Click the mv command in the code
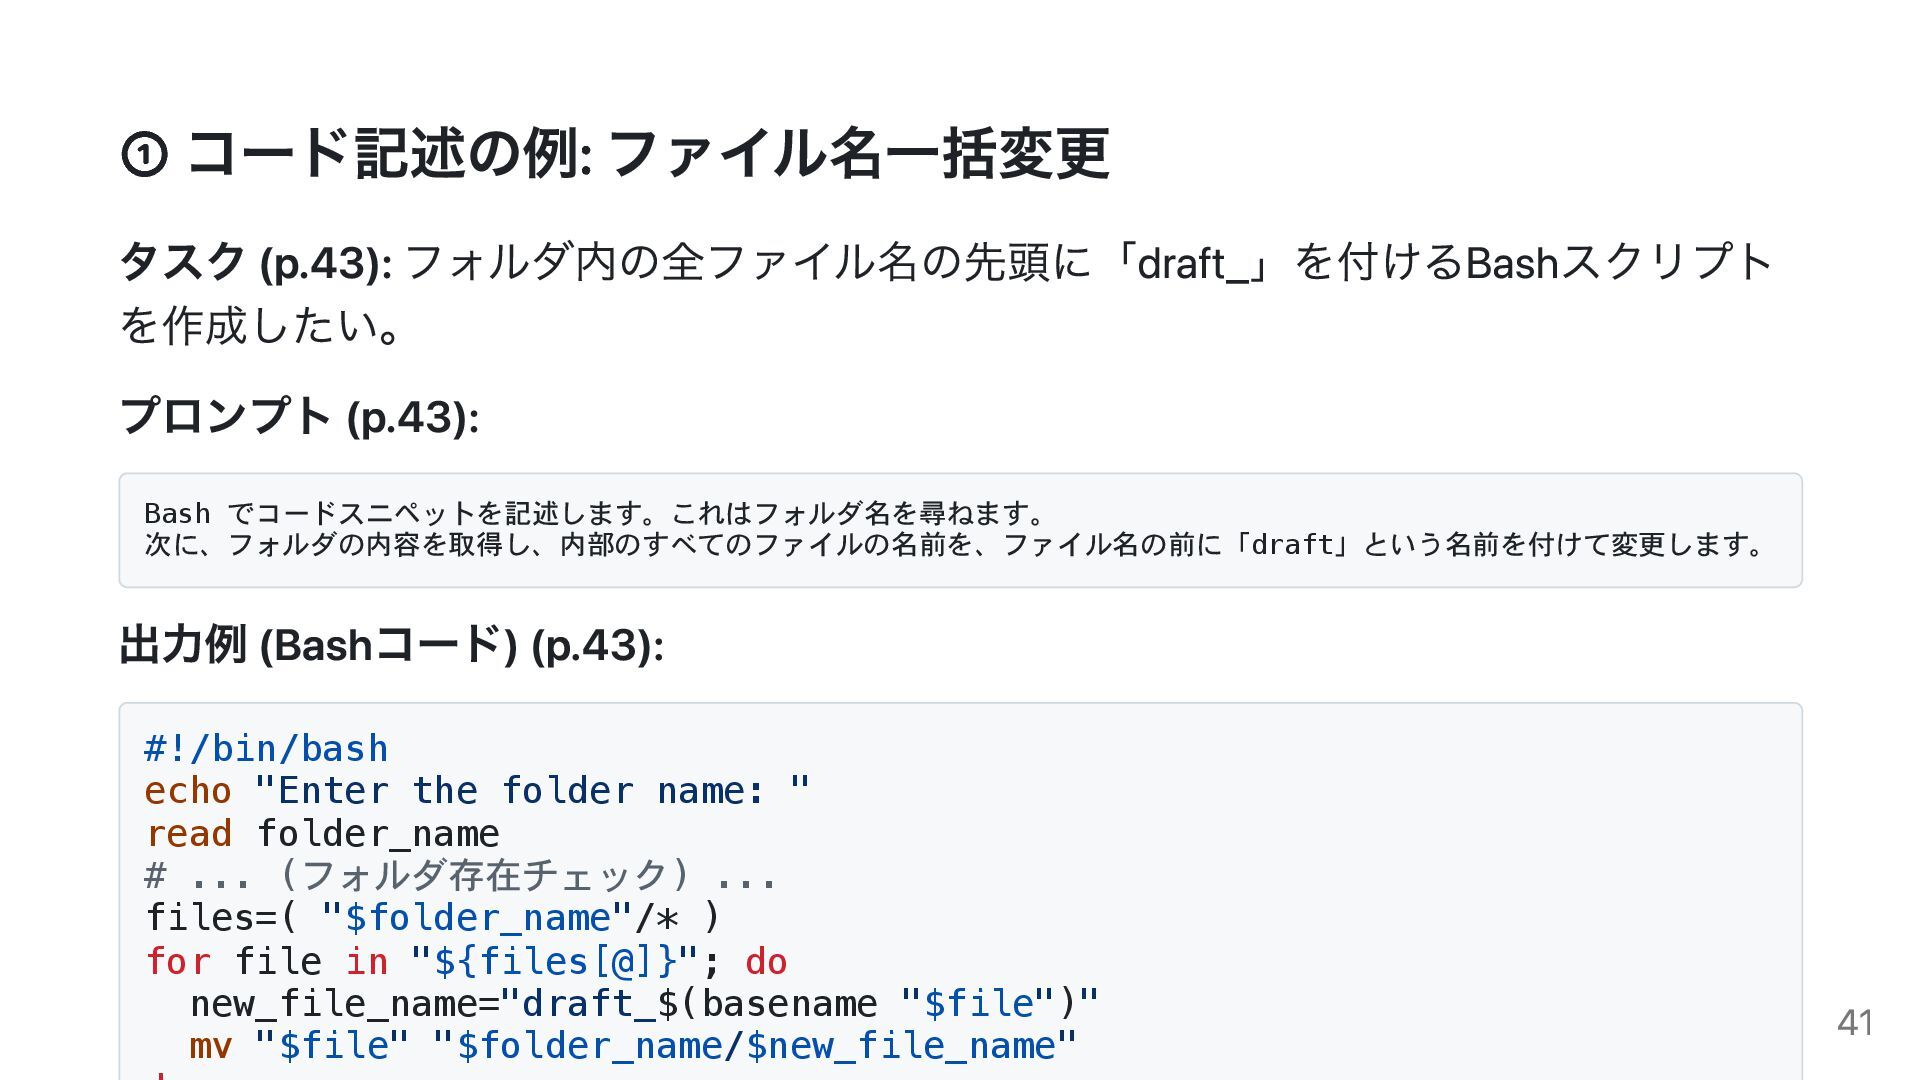 [211, 1046]
